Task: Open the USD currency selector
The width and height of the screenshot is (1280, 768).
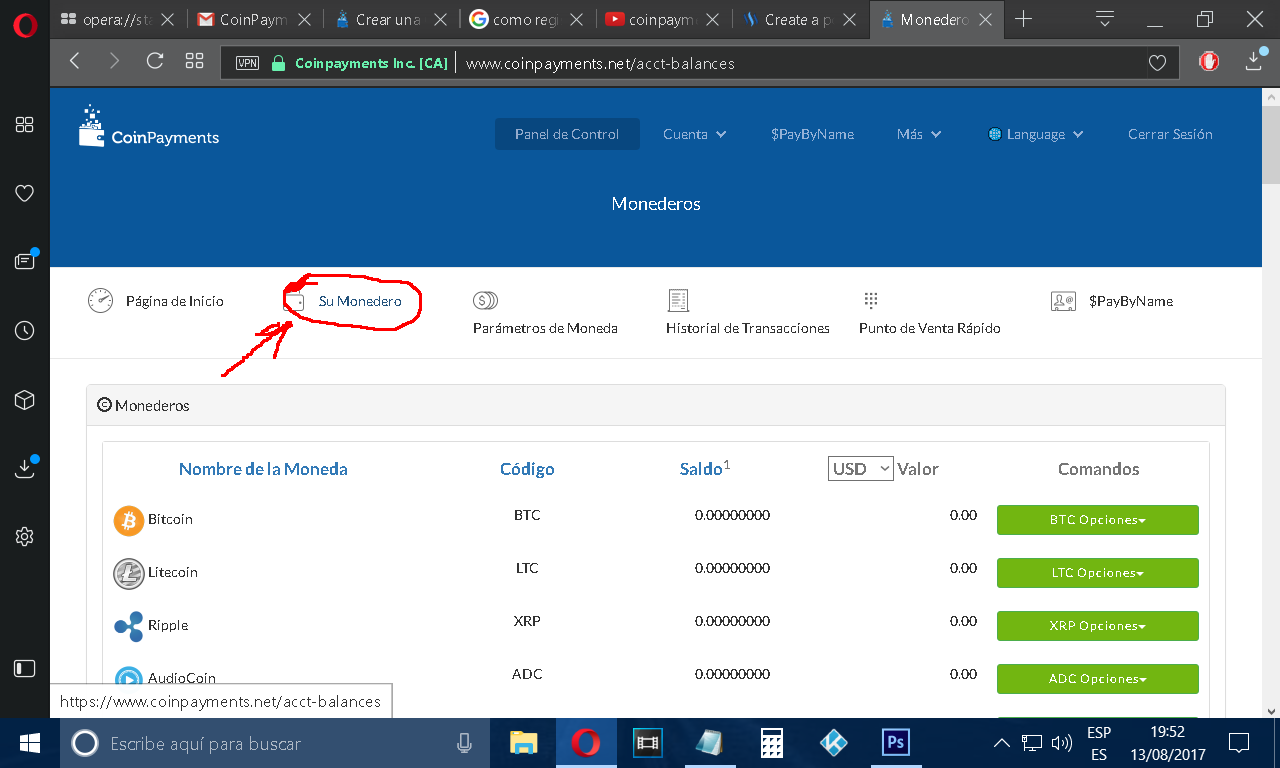Action: pos(861,468)
